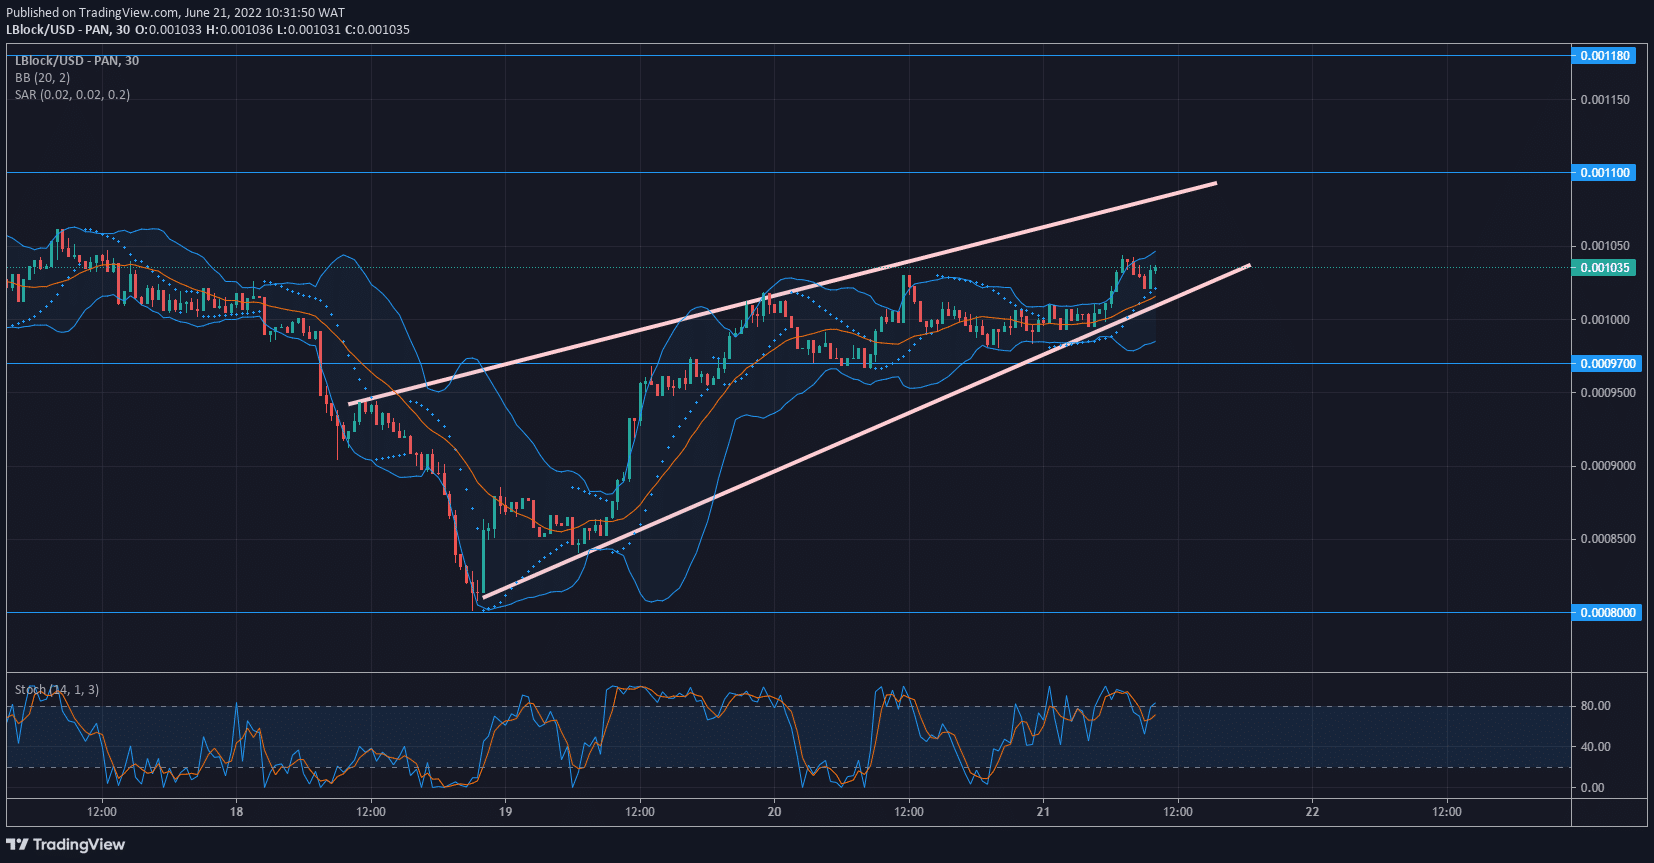1654x863 pixels.
Task: Select the 0.0009700 price level label
Action: (1607, 364)
